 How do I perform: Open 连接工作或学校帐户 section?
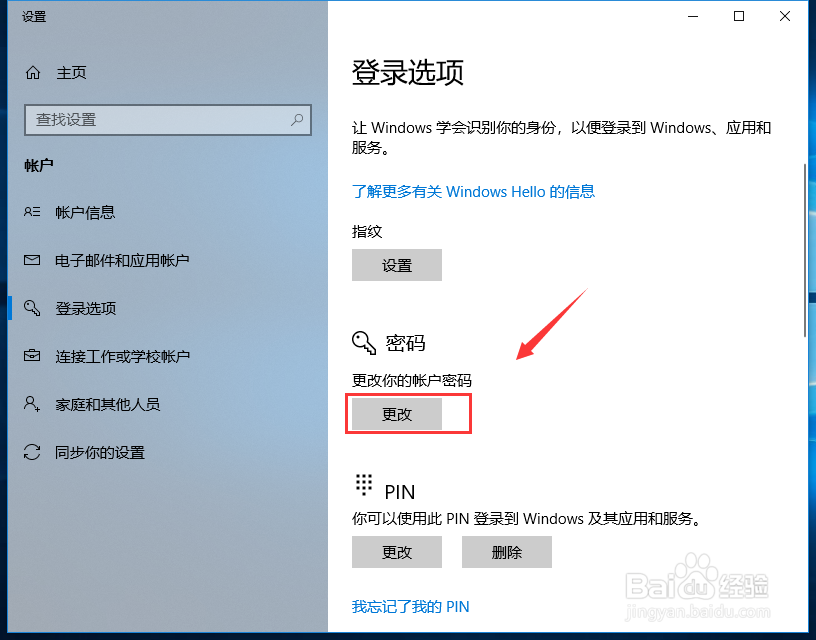pos(123,356)
